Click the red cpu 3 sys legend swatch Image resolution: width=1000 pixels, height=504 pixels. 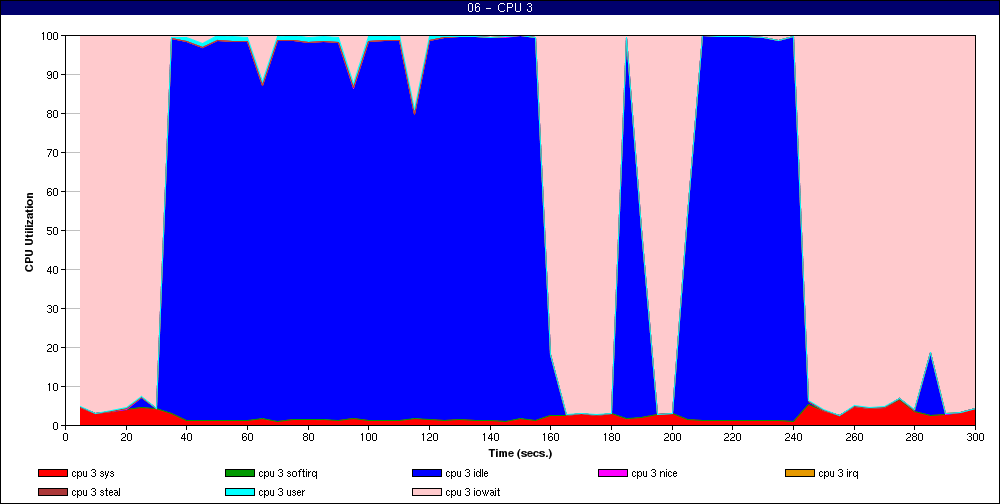52,473
